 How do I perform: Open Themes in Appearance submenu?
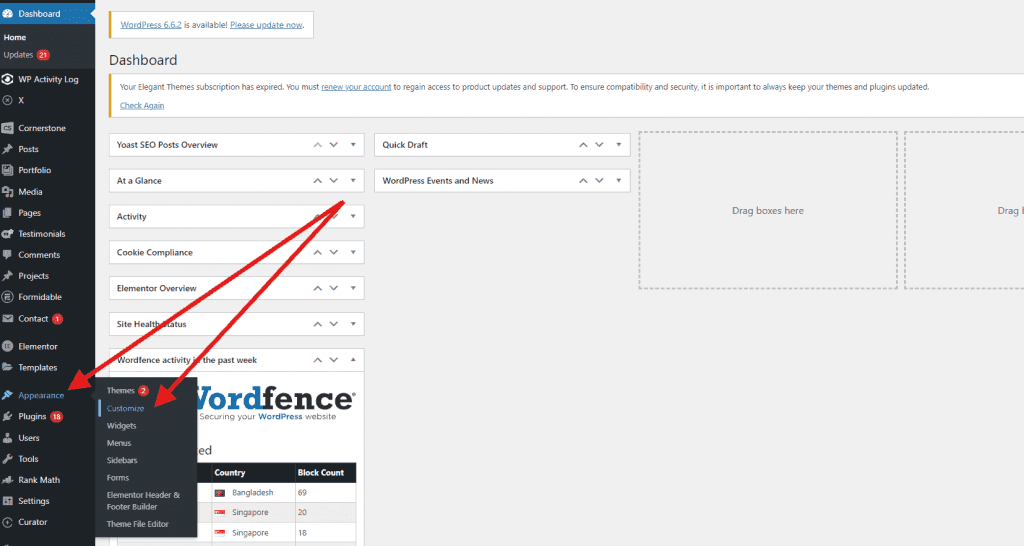[121, 391]
